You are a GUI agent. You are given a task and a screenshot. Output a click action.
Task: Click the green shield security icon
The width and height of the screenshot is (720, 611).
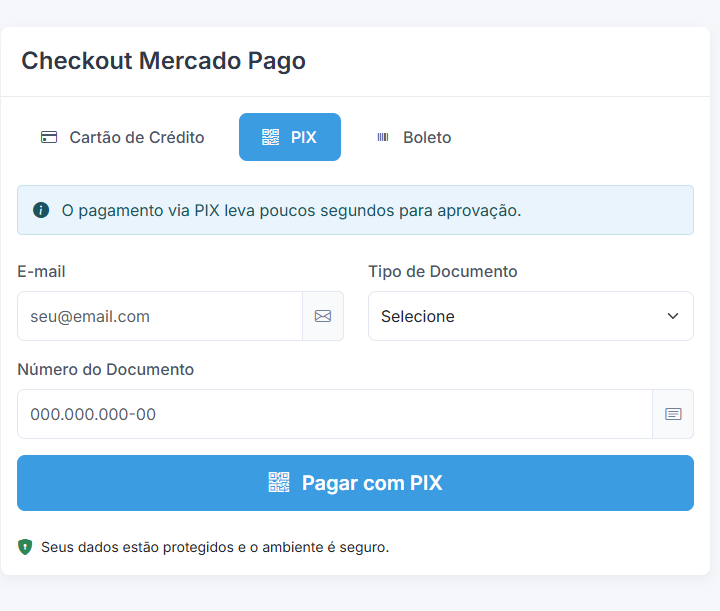(x=25, y=547)
